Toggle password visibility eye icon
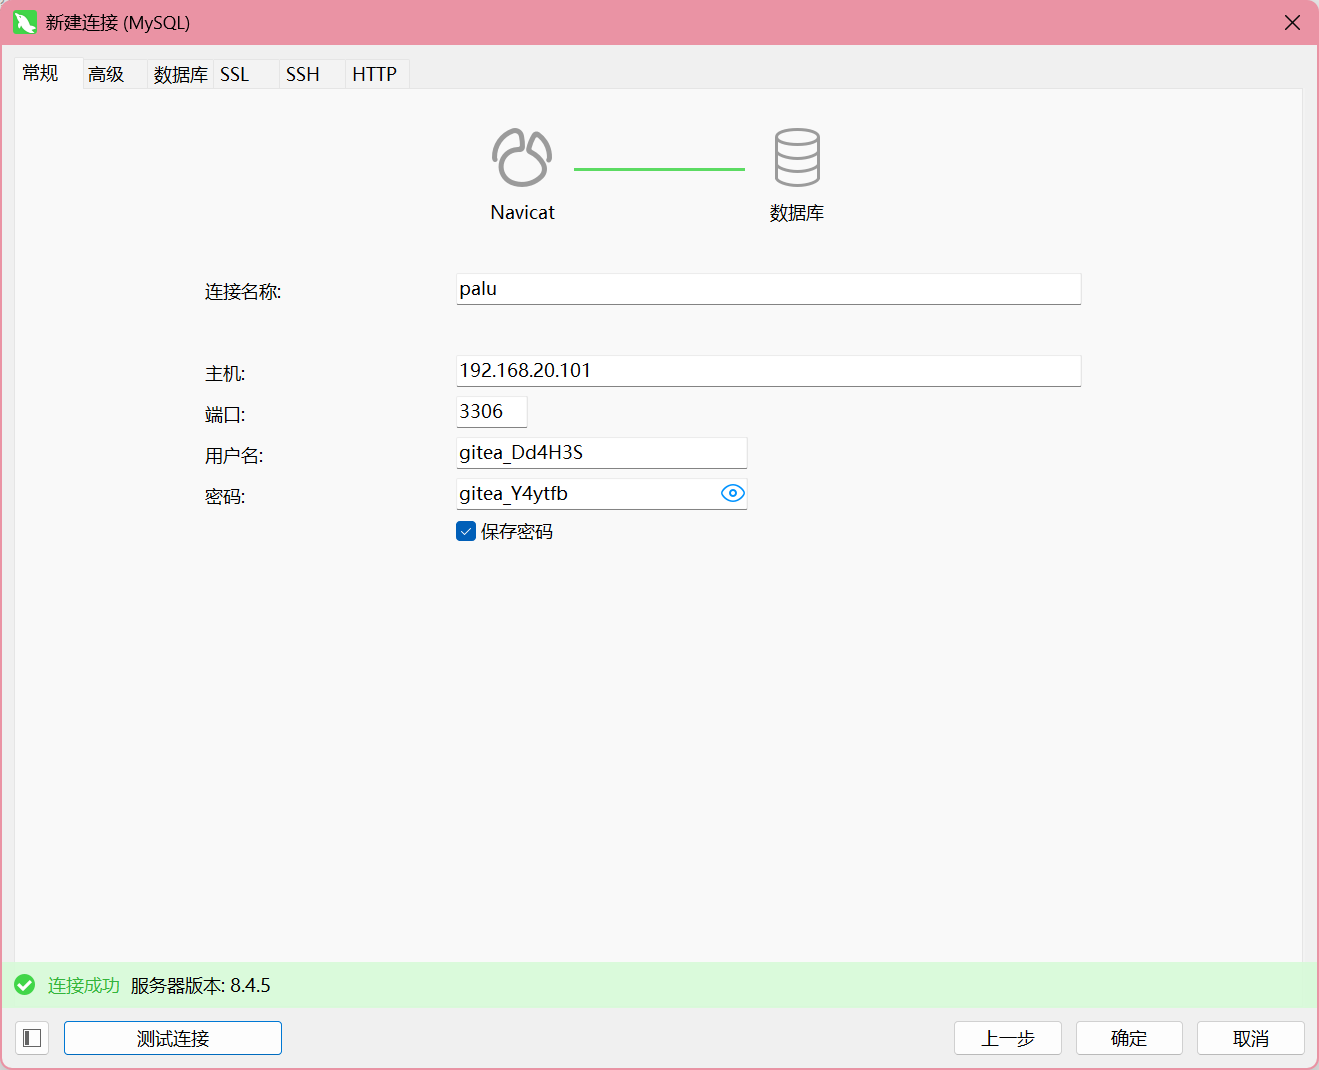 pyautogui.click(x=732, y=493)
